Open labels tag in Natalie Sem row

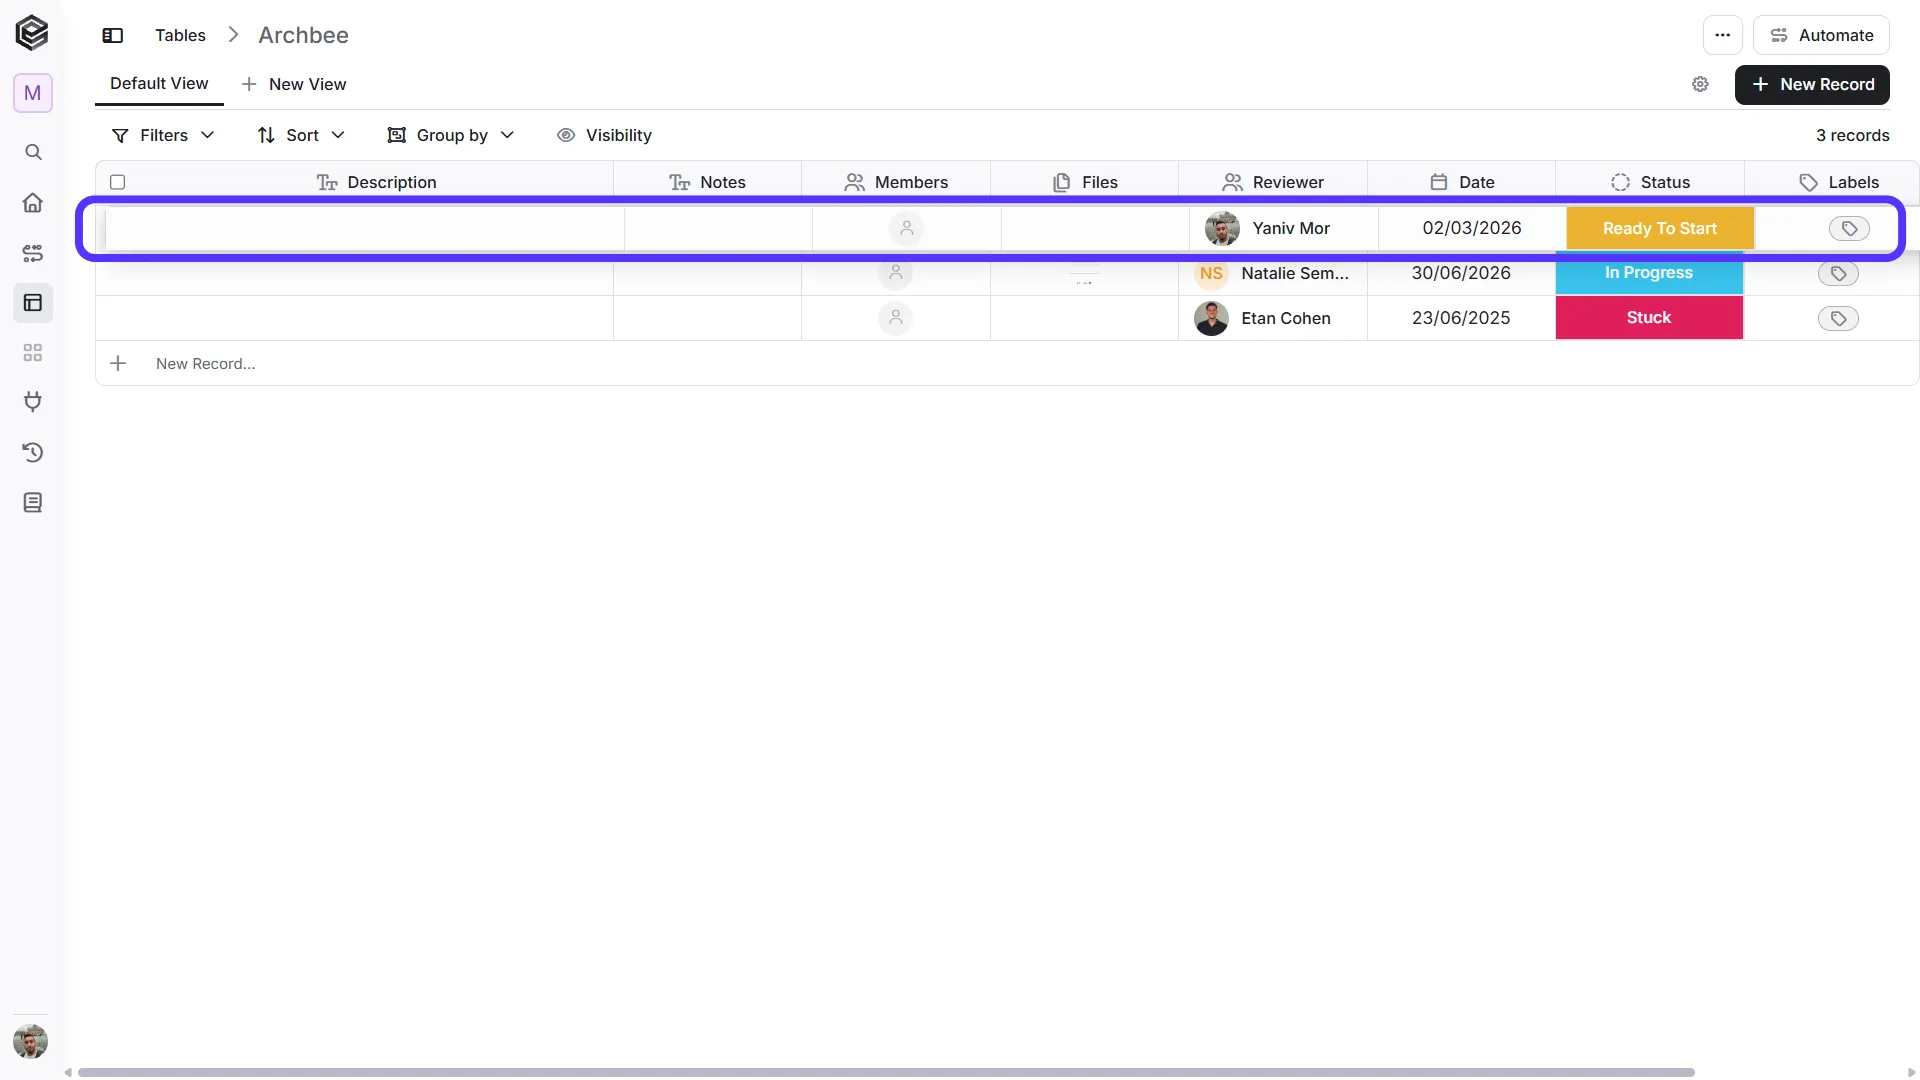[1838, 273]
